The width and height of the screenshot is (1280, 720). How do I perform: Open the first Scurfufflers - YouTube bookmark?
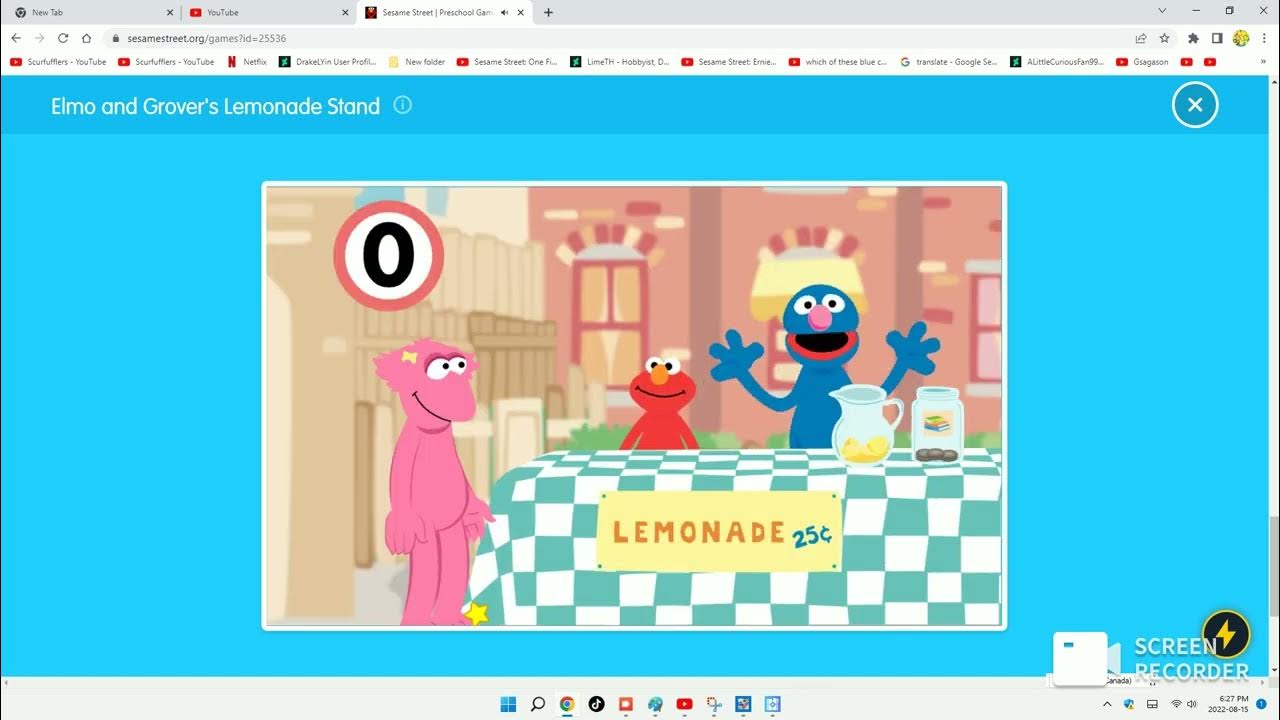pos(58,62)
